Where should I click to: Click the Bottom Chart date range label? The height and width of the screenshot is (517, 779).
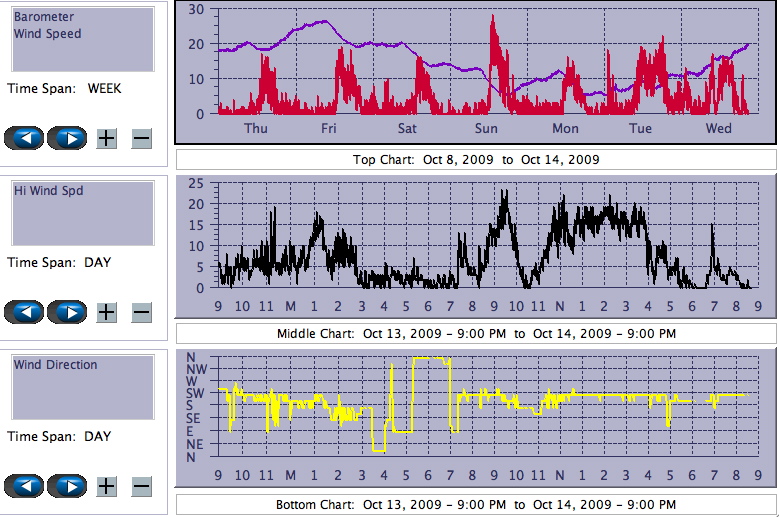click(x=475, y=505)
